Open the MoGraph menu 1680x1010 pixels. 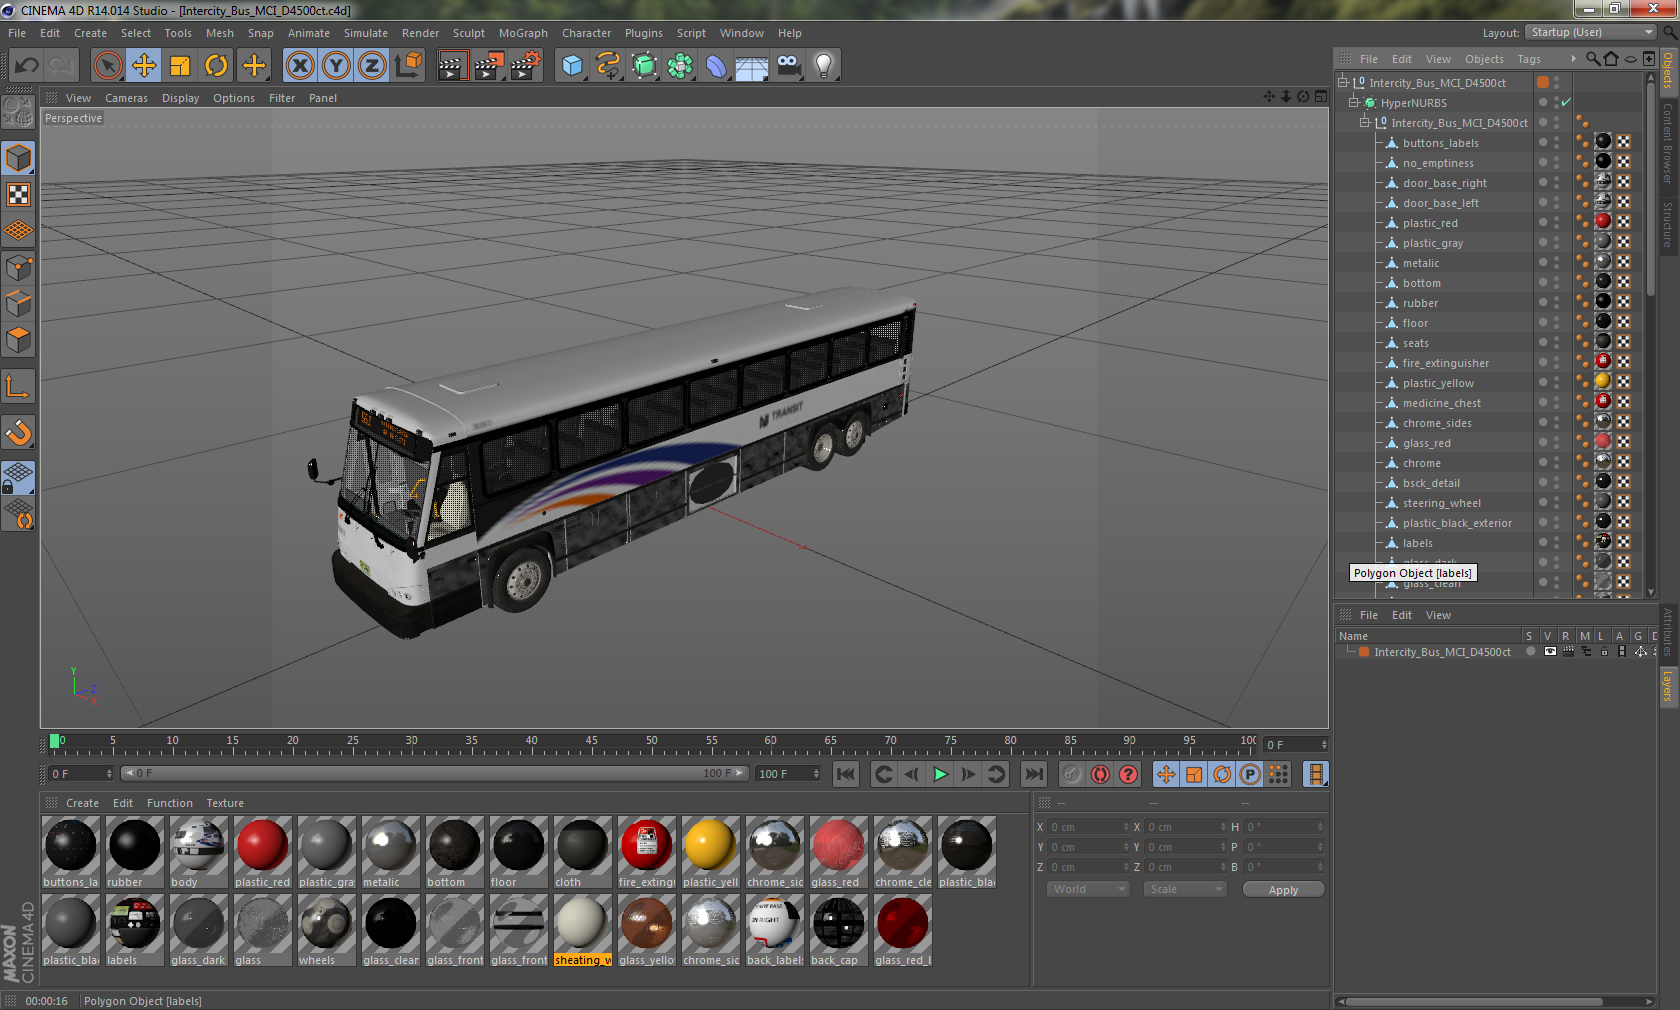[523, 33]
